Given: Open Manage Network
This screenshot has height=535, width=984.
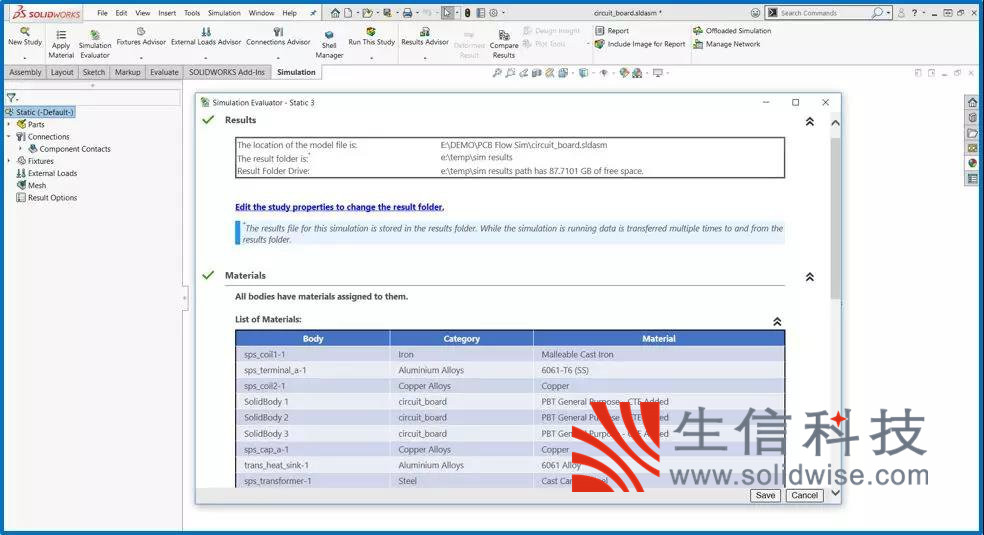Looking at the screenshot, I should point(726,44).
